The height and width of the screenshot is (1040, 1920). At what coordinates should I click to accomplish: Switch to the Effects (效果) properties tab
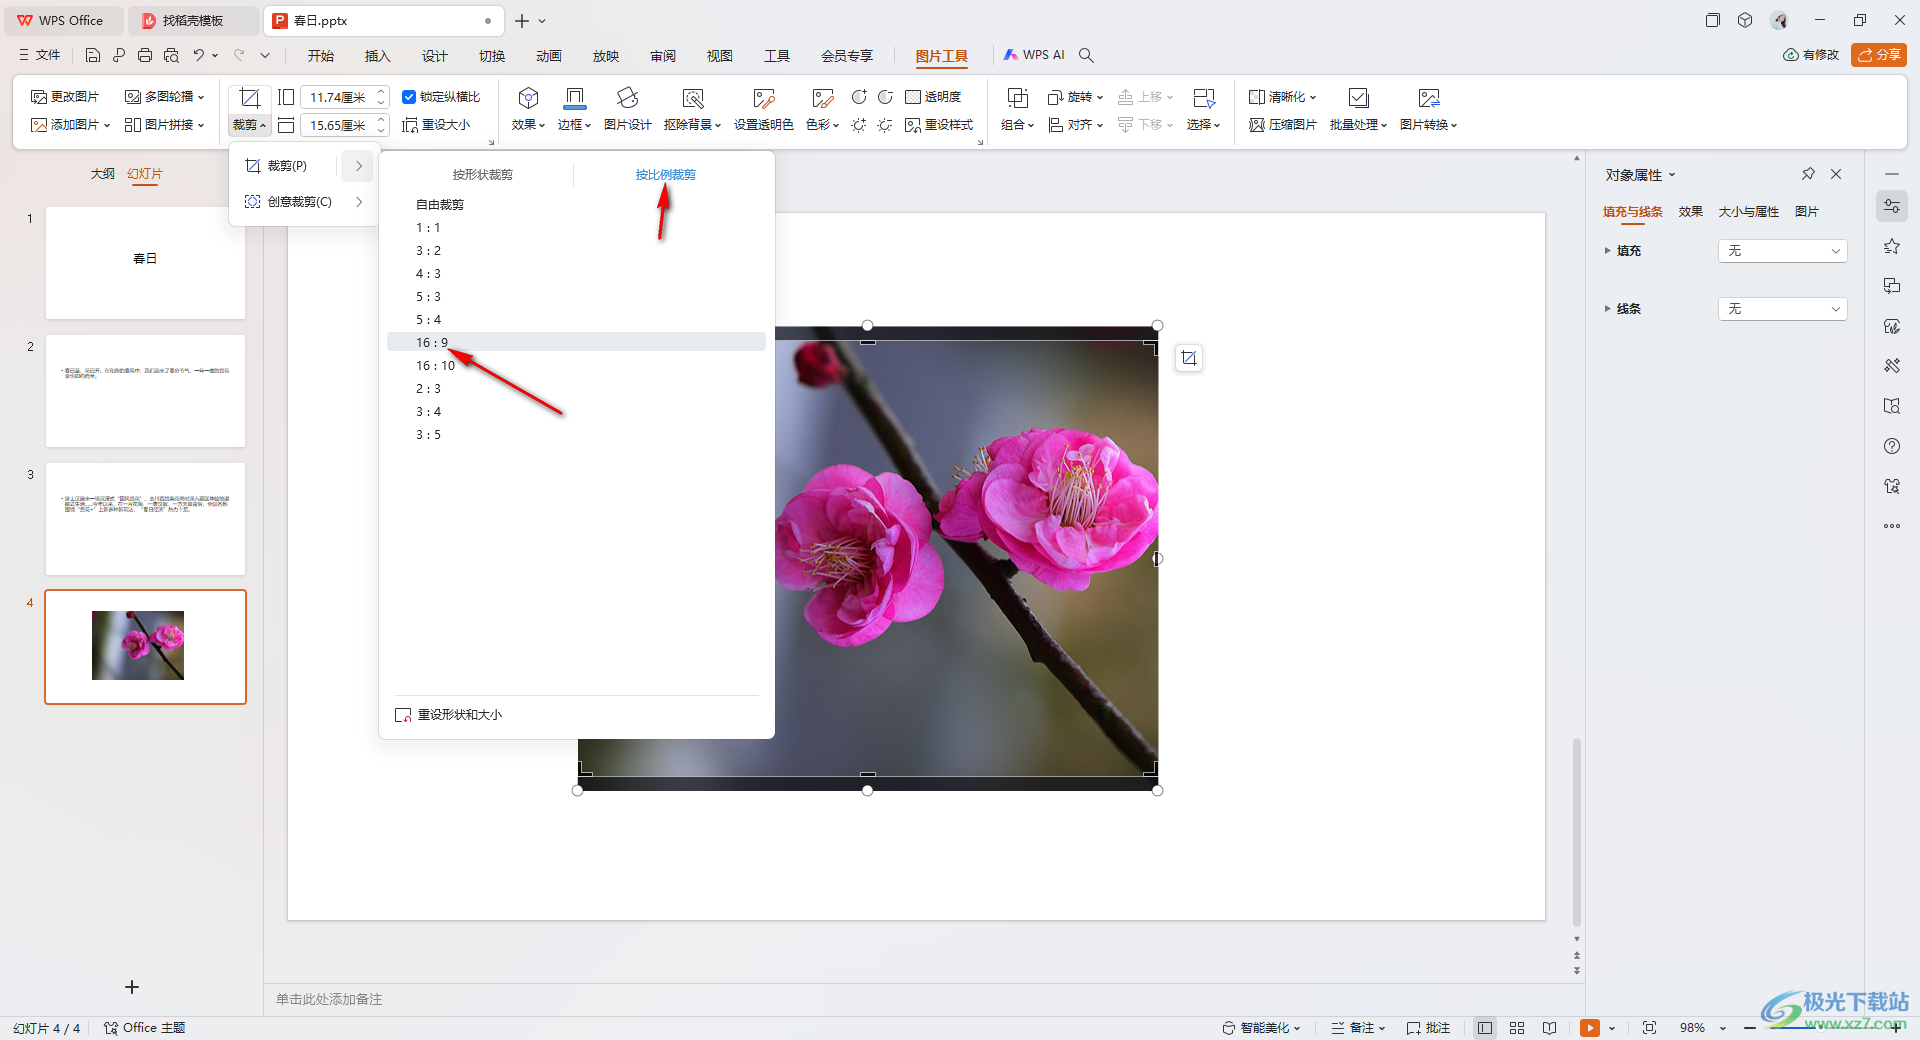coord(1690,212)
